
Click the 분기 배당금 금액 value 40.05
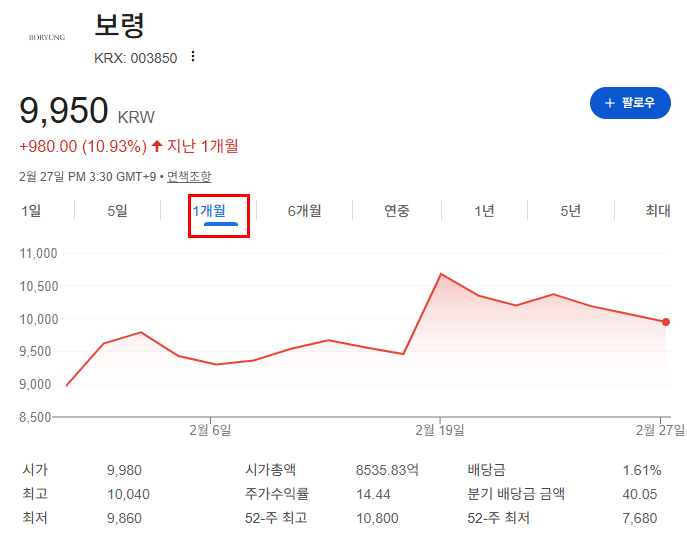640,494
